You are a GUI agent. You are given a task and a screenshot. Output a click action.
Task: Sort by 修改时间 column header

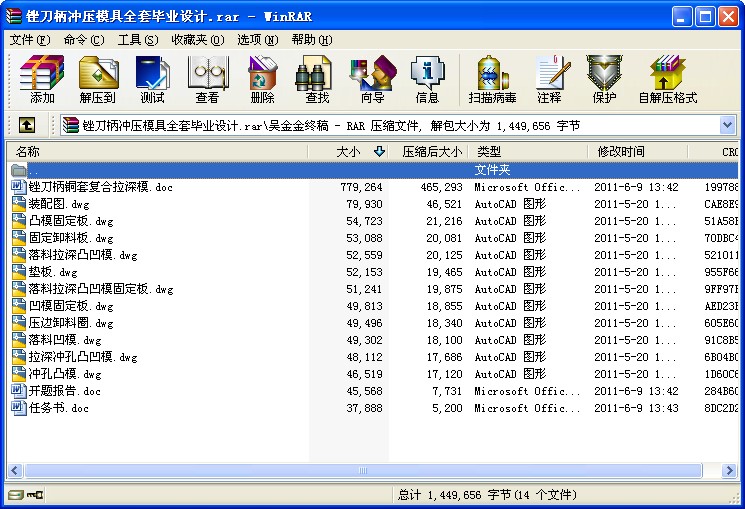click(638, 152)
